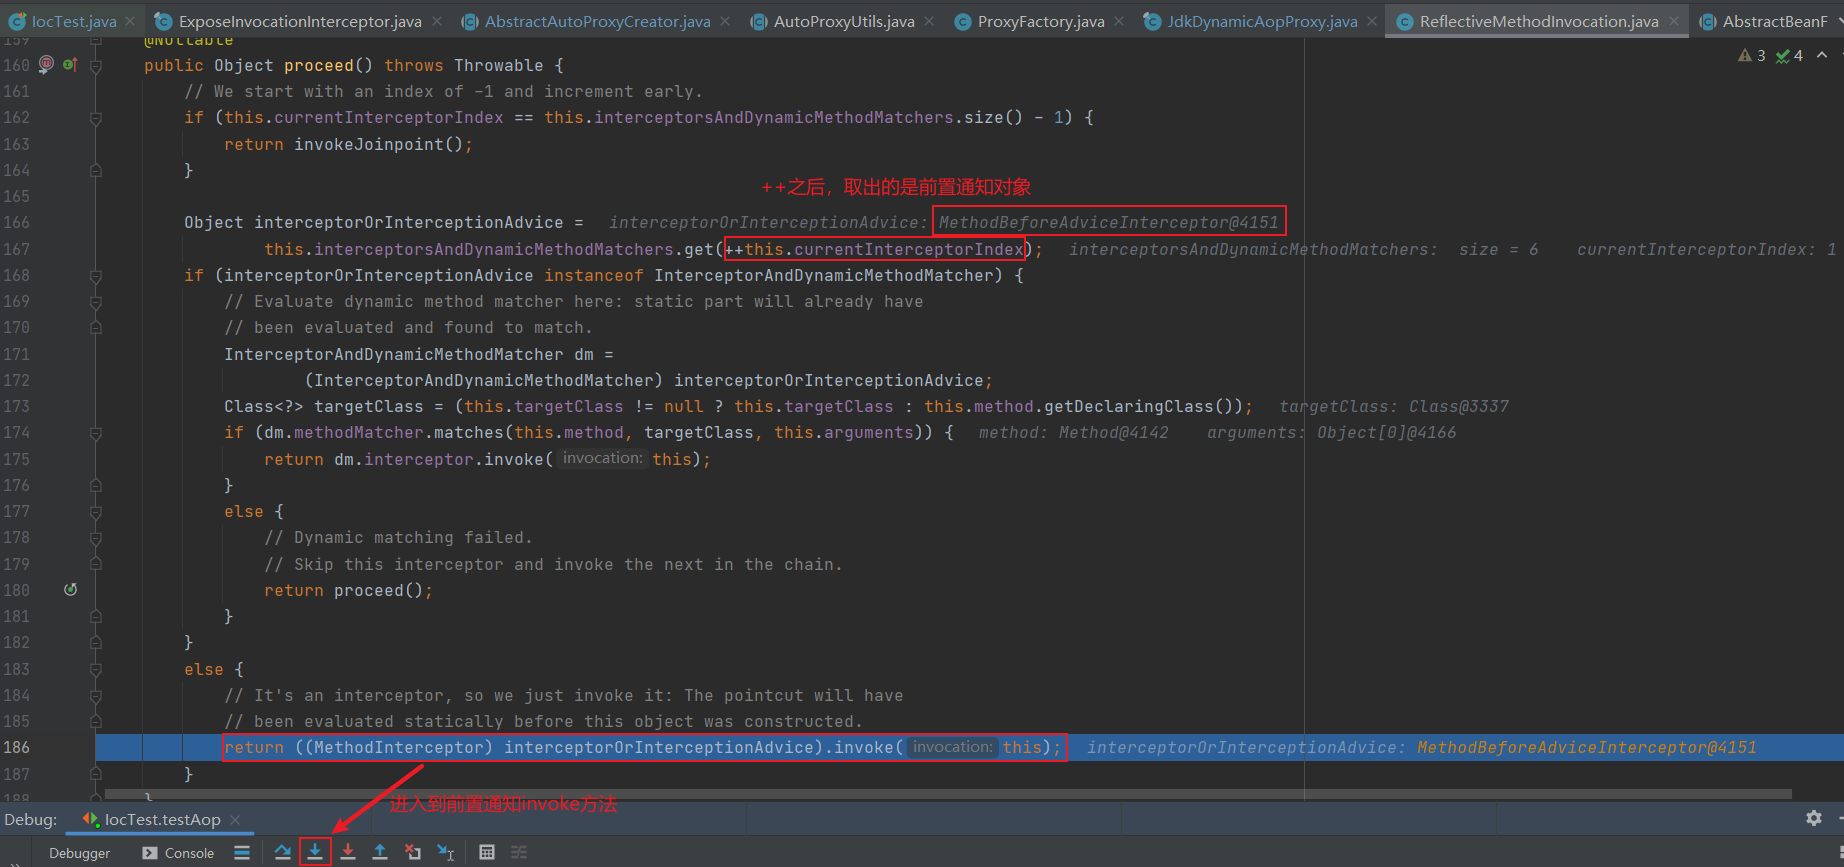1844x867 pixels.
Task: Click the red Force Step Into icon
Action: point(348,852)
